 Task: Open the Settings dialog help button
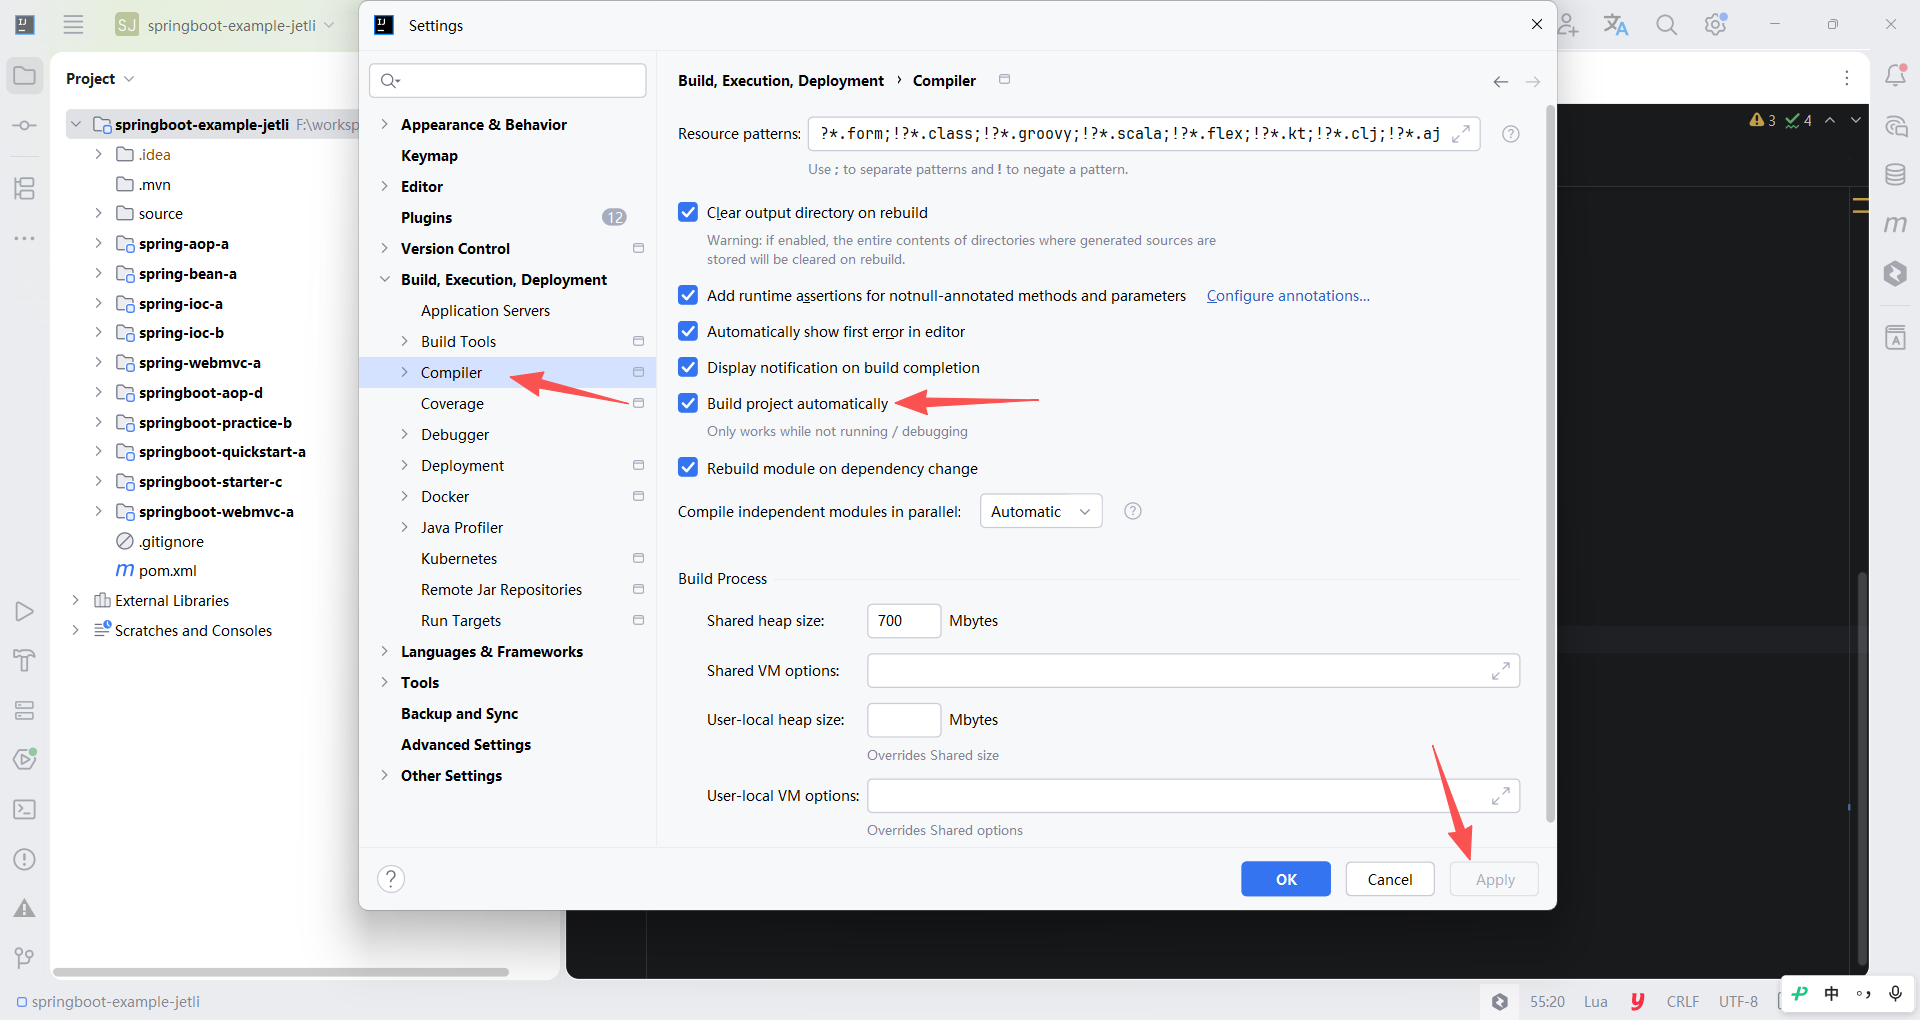[391, 879]
